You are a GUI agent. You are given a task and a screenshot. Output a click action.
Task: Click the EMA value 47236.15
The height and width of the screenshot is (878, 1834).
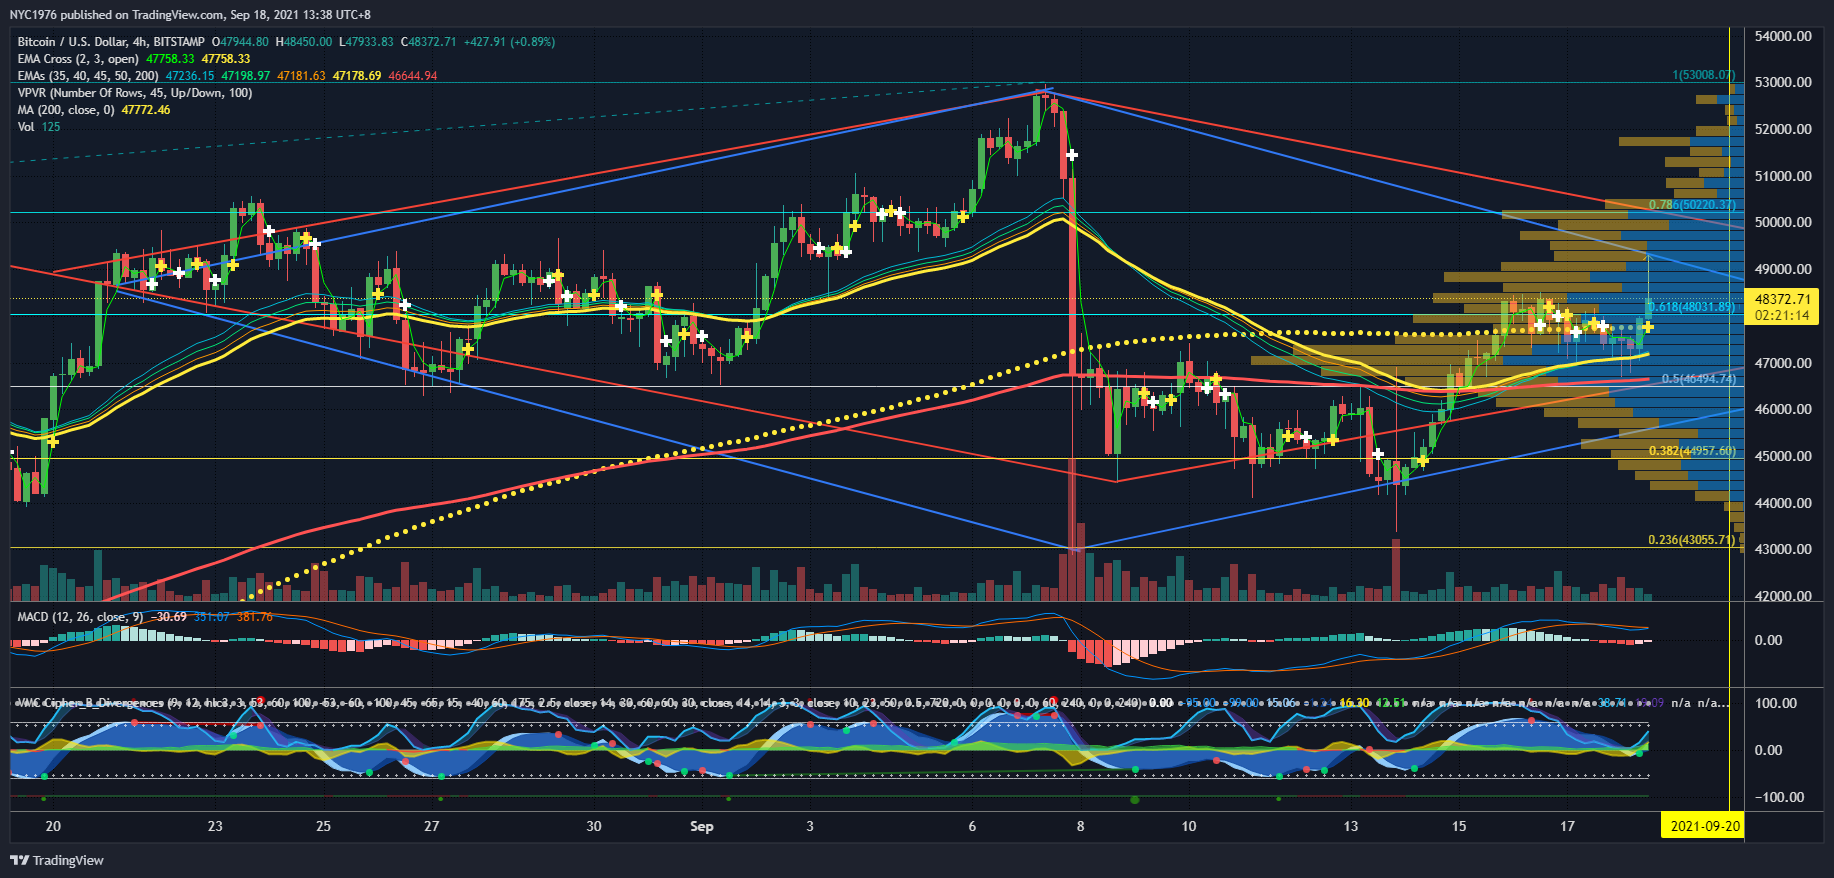click(x=190, y=76)
